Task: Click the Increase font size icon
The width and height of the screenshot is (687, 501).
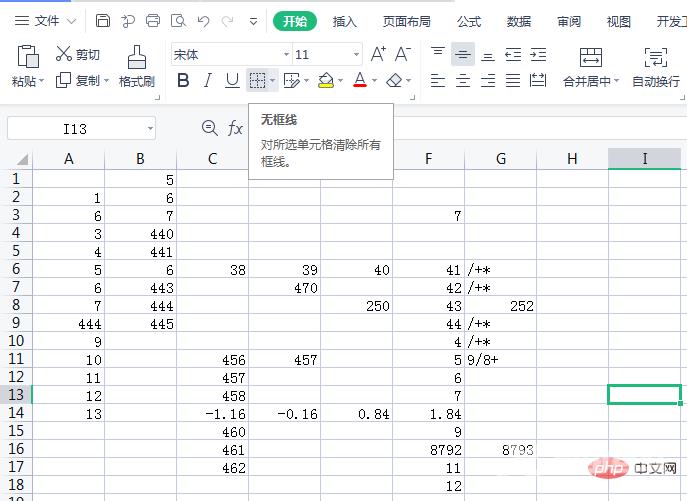Action: 378,55
